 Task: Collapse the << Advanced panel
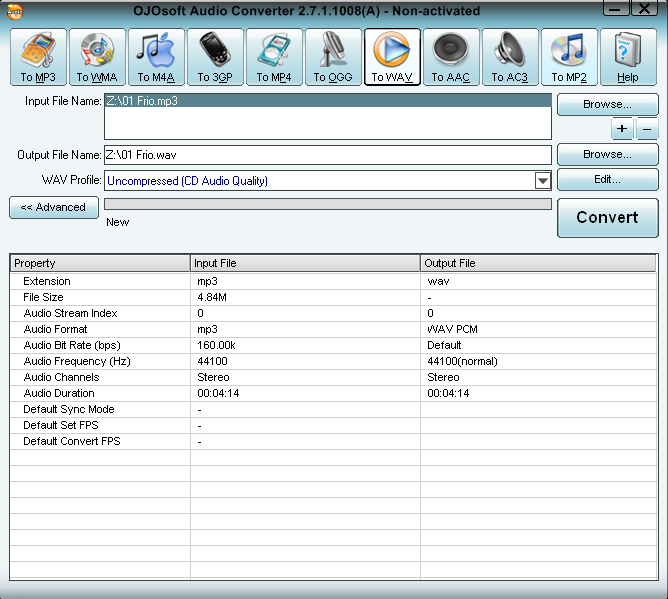[x=54, y=207]
